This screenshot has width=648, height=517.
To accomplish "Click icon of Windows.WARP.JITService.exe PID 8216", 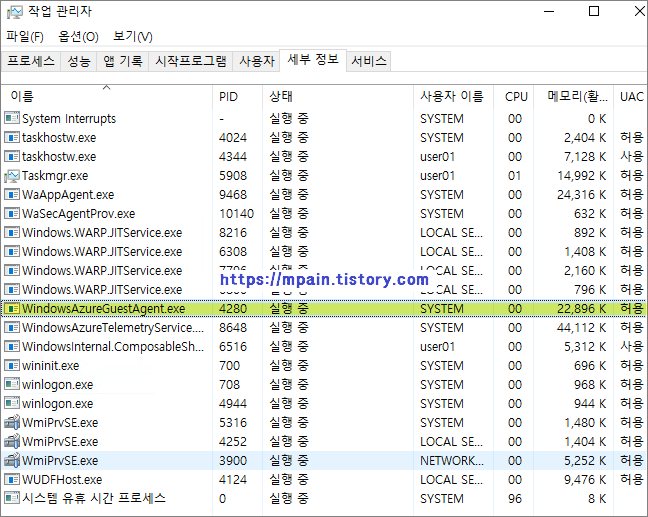I will click(x=12, y=232).
